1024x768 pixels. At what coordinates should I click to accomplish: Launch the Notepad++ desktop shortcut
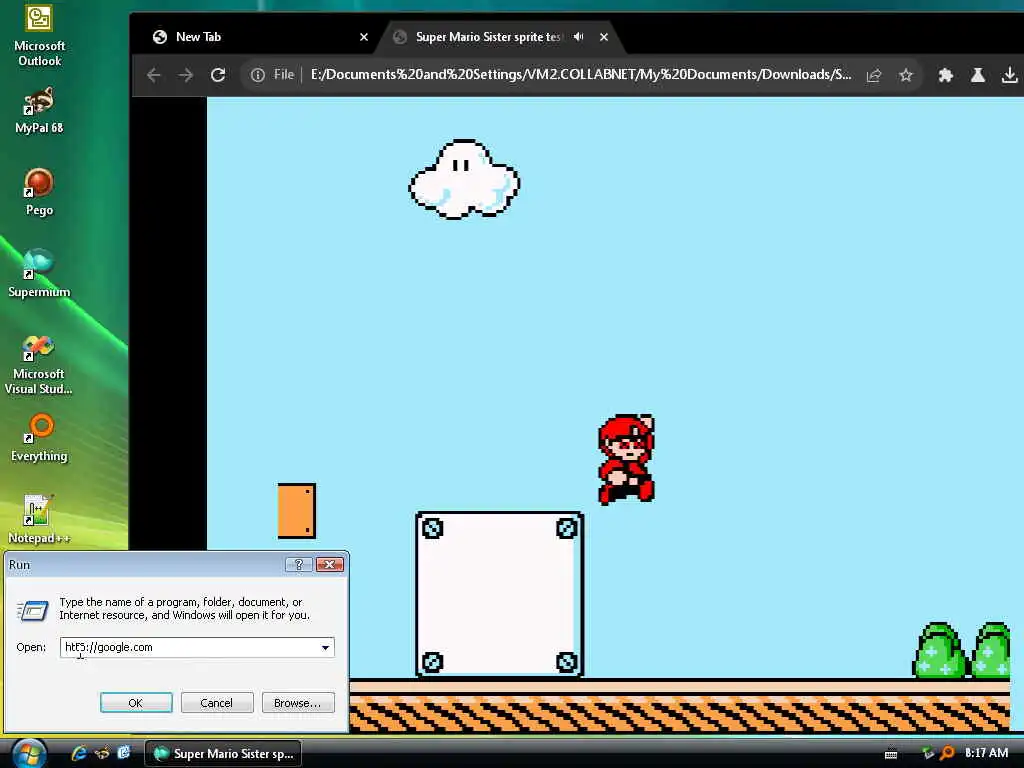(39, 519)
